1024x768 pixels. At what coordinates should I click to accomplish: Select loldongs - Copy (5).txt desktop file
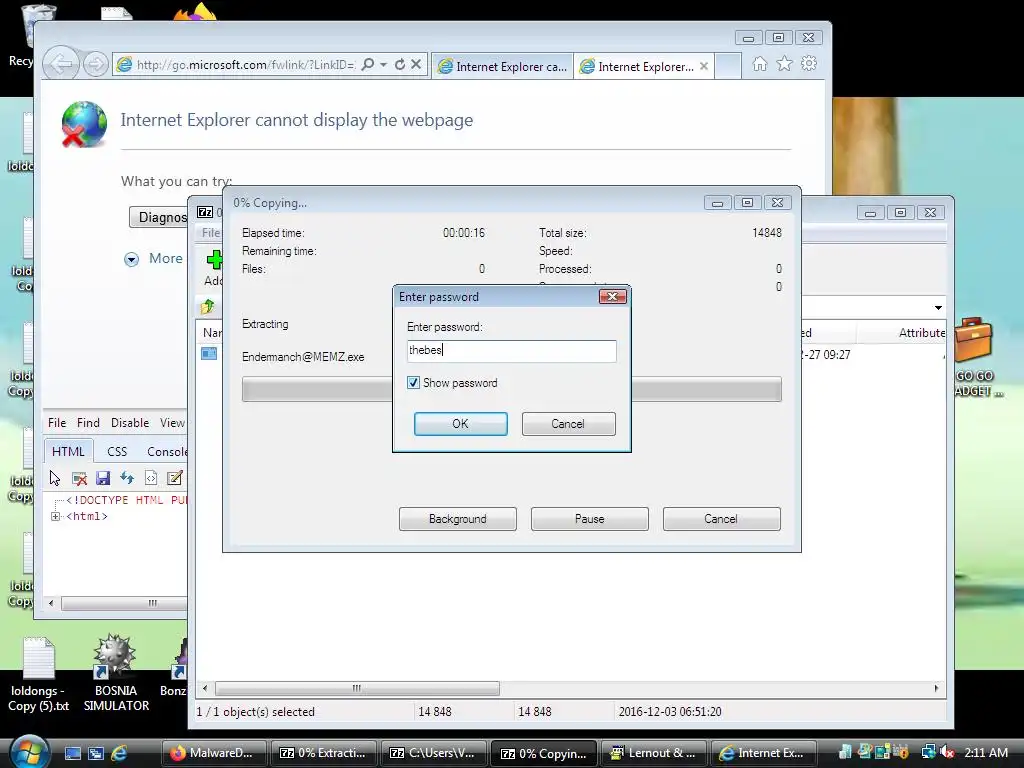[x=39, y=674]
